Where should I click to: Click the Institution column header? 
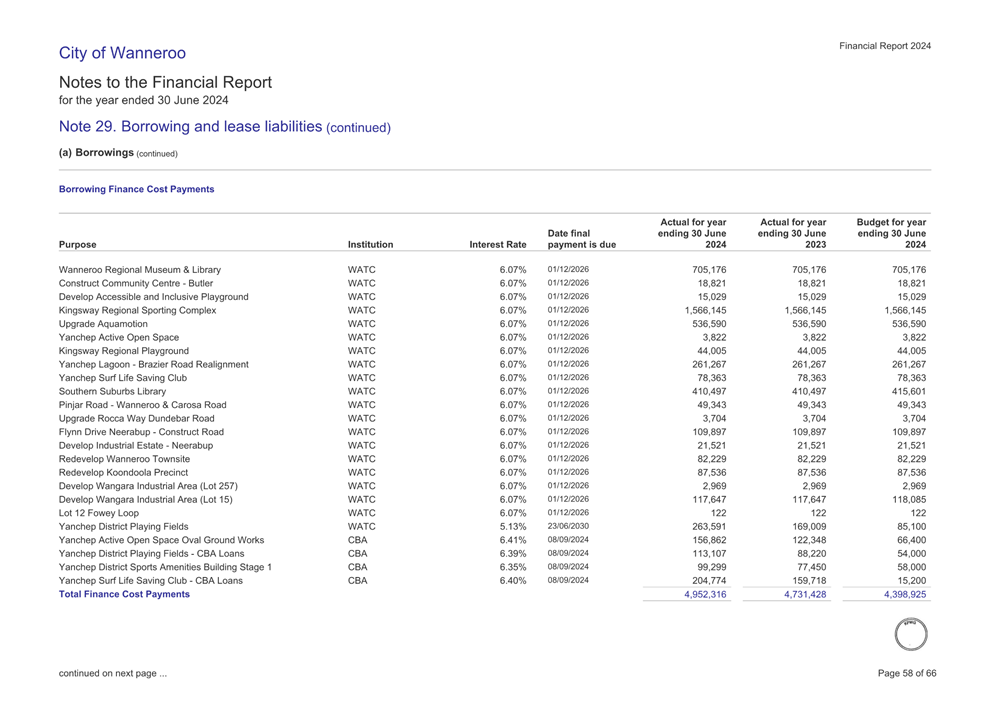pos(370,244)
